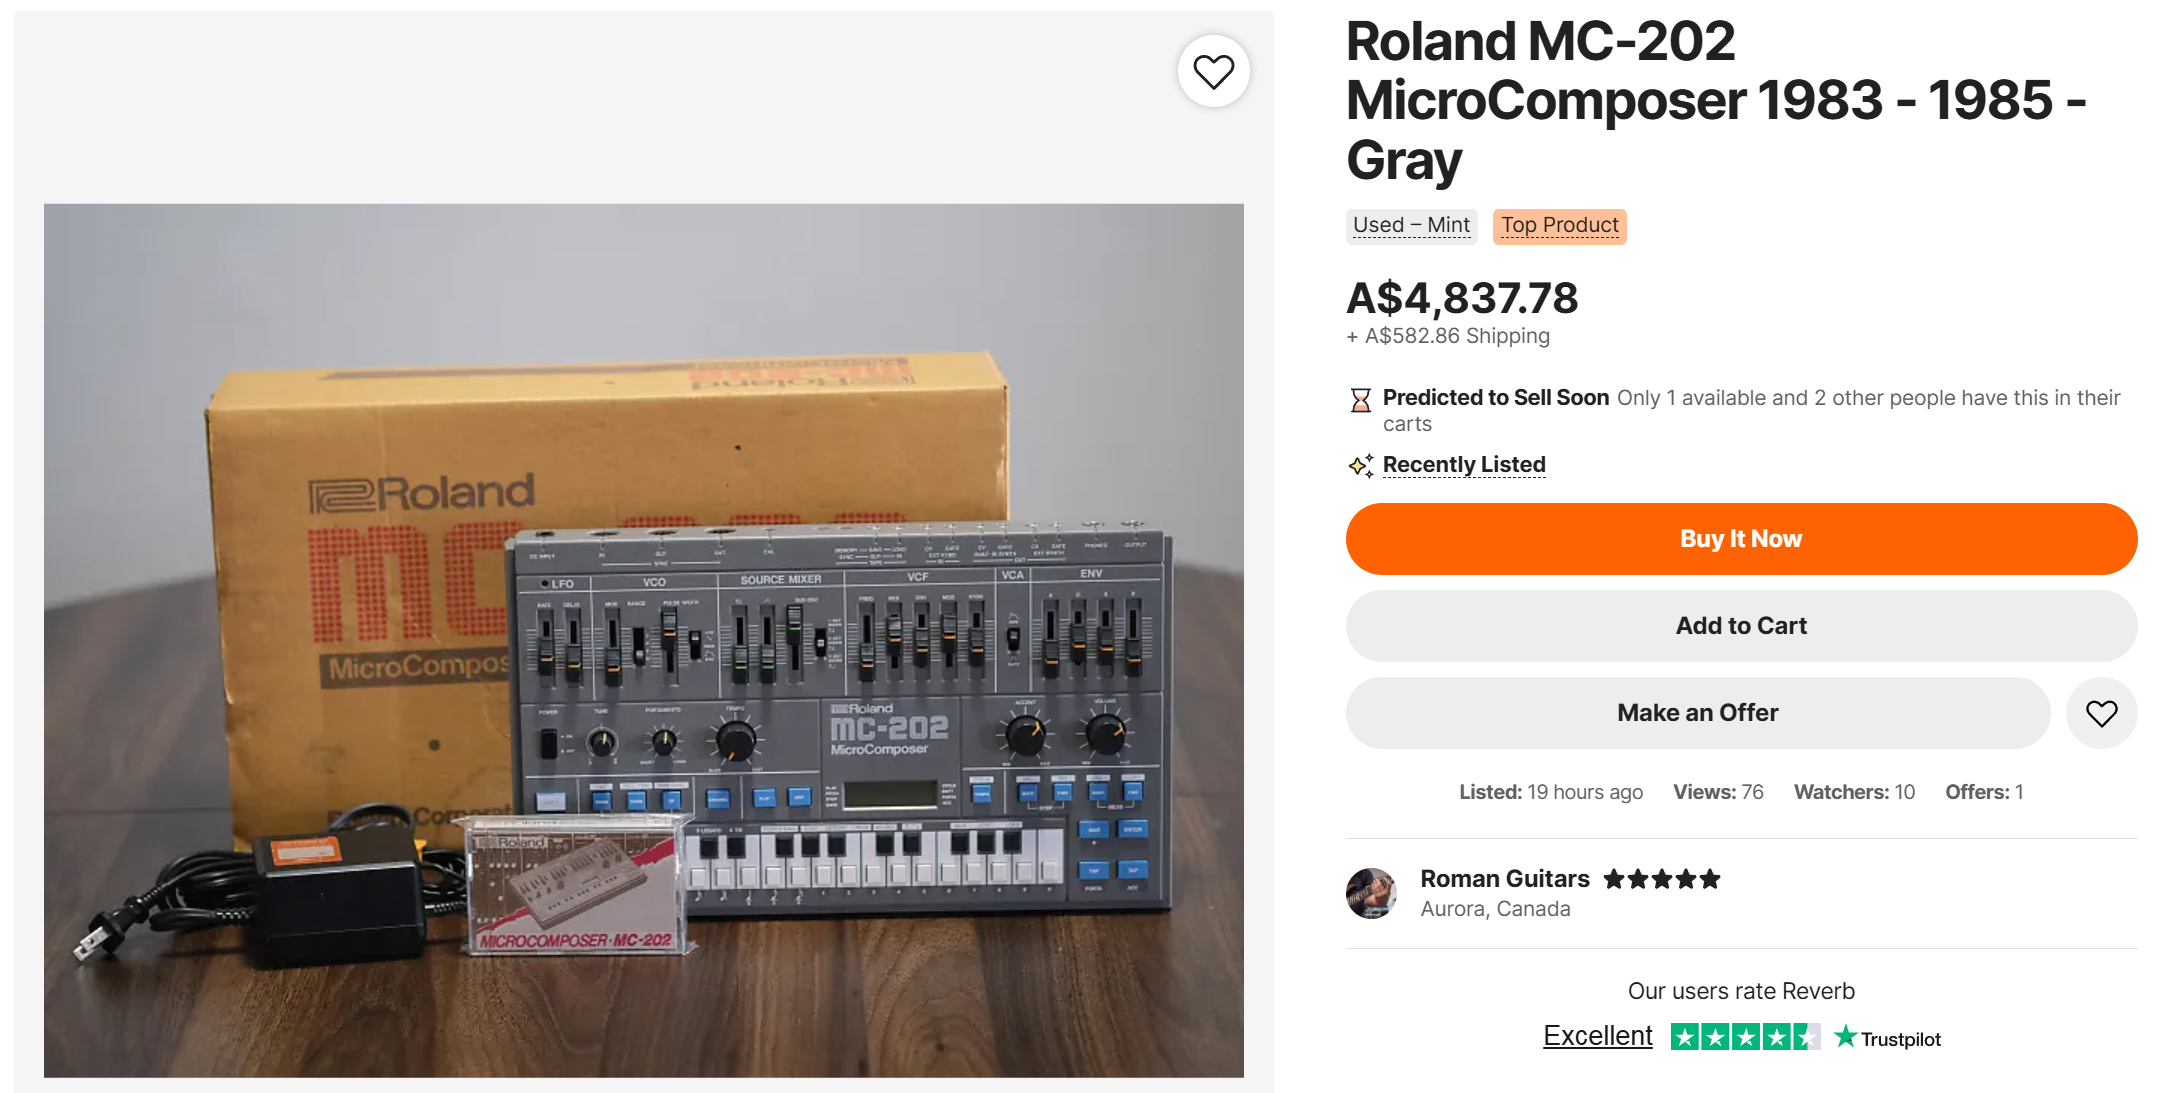Open the Recently Listed link
The height and width of the screenshot is (1093, 2179).
[x=1463, y=465]
